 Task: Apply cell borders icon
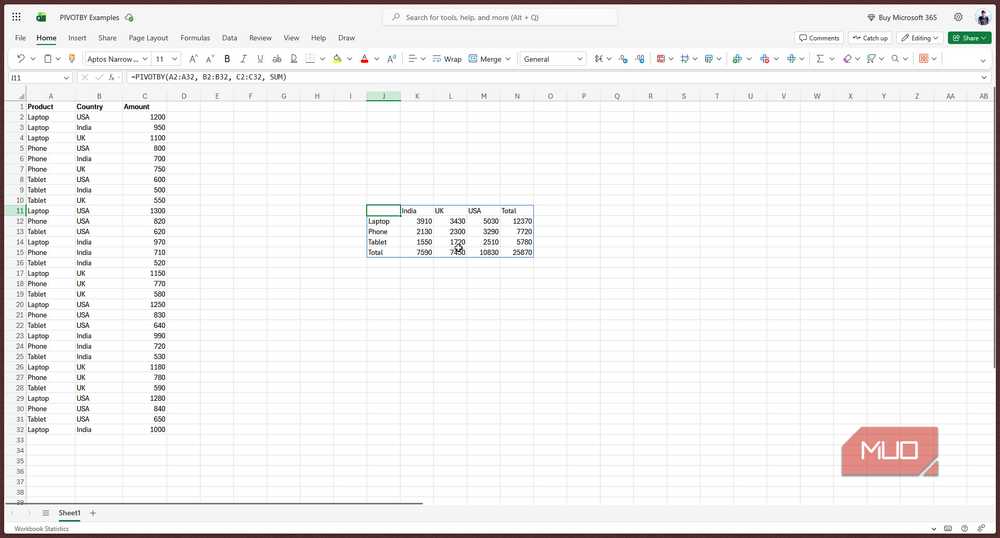pyautogui.click(x=310, y=59)
